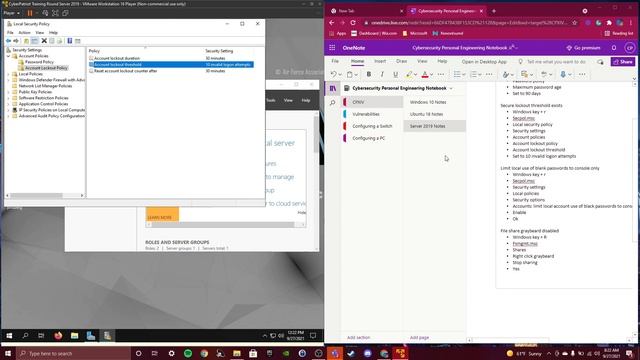Collapse Account Policies tree node
The height and width of the screenshot is (360, 640).
tap(9, 56)
